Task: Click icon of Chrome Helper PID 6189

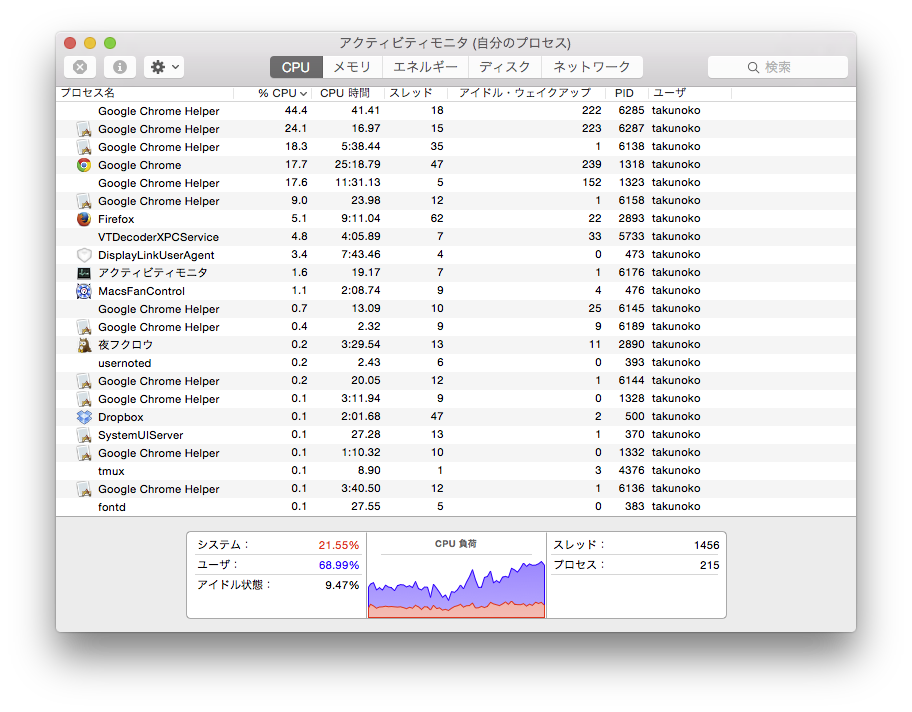Action: tap(84, 327)
